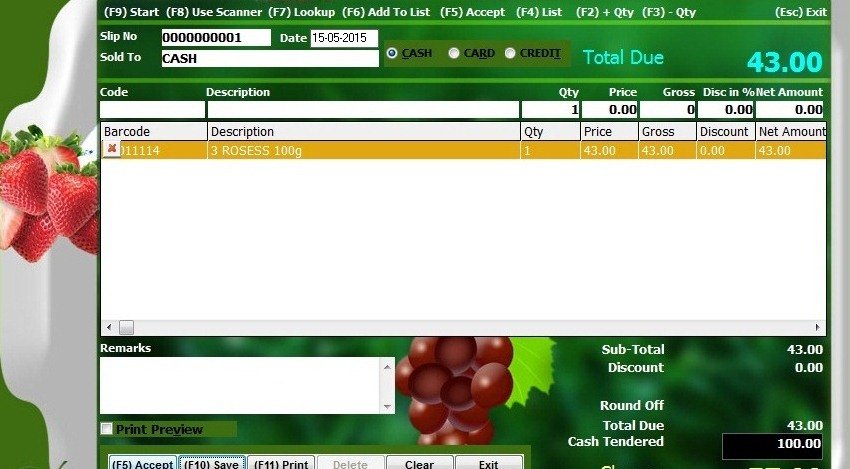
Task: Click the Slip No input field
Action: [215, 38]
